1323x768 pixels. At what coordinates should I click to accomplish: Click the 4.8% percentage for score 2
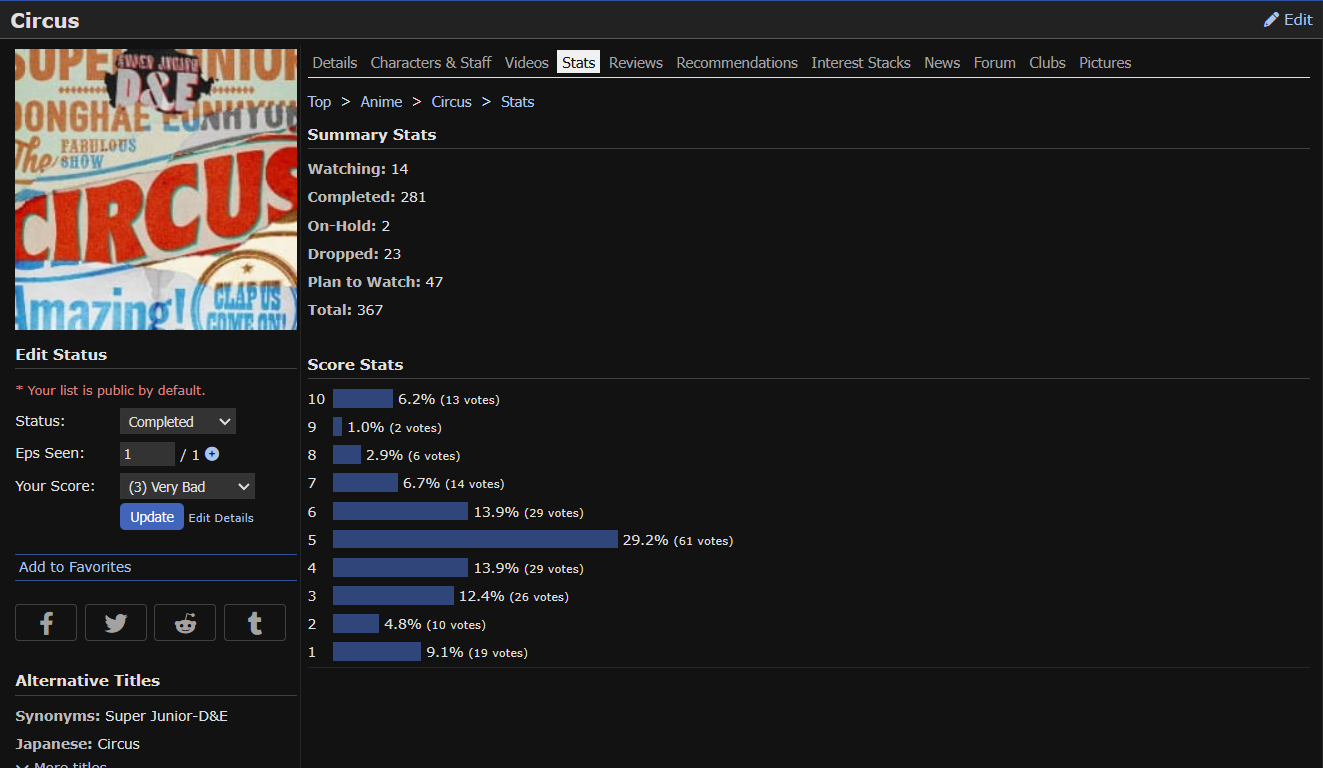click(x=402, y=624)
